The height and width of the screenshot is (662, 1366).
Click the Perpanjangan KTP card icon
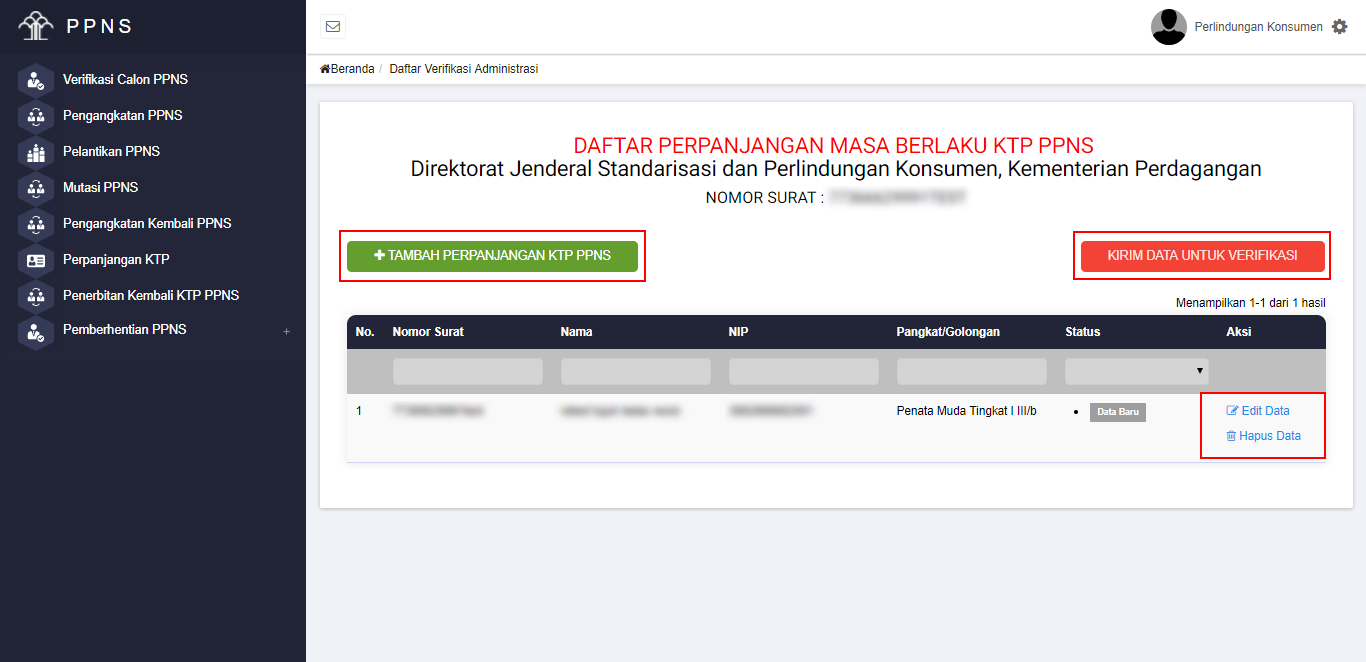click(36, 260)
